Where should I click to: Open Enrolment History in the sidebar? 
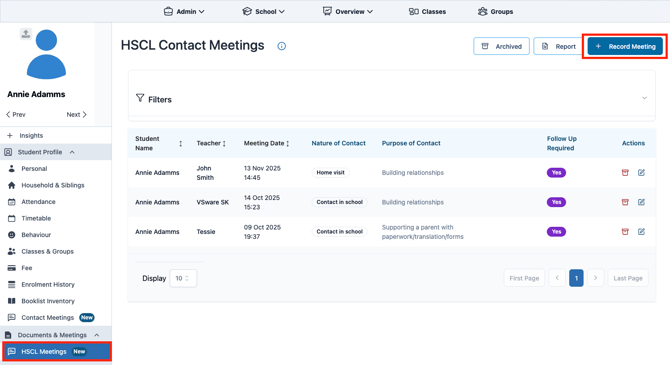point(48,285)
